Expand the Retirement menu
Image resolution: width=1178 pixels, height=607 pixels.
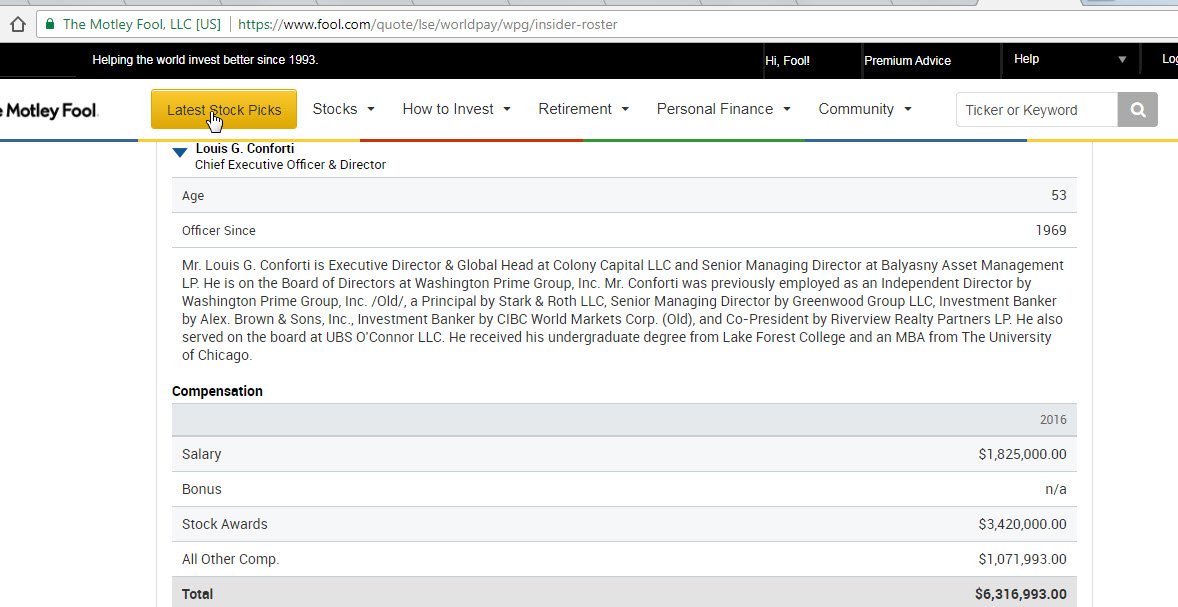[x=583, y=109]
